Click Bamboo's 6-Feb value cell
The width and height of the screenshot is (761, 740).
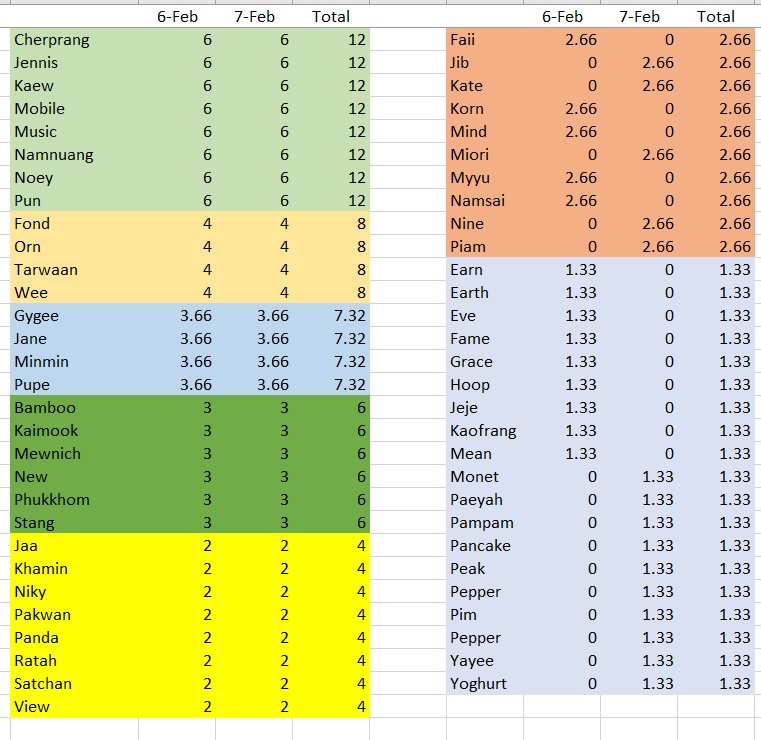coord(177,408)
